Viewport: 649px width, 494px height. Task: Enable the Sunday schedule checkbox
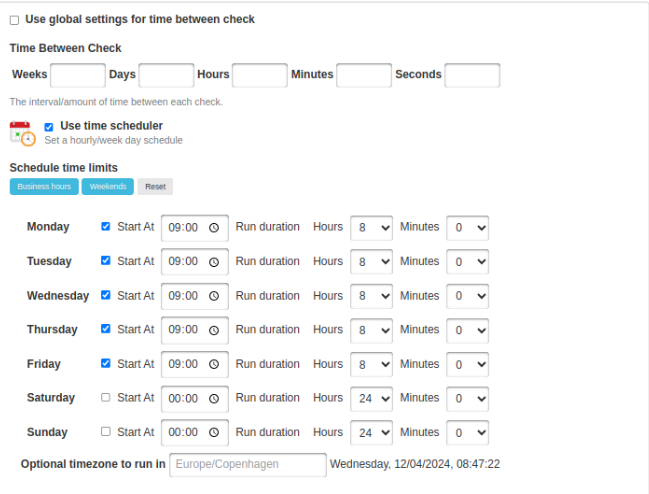106,432
